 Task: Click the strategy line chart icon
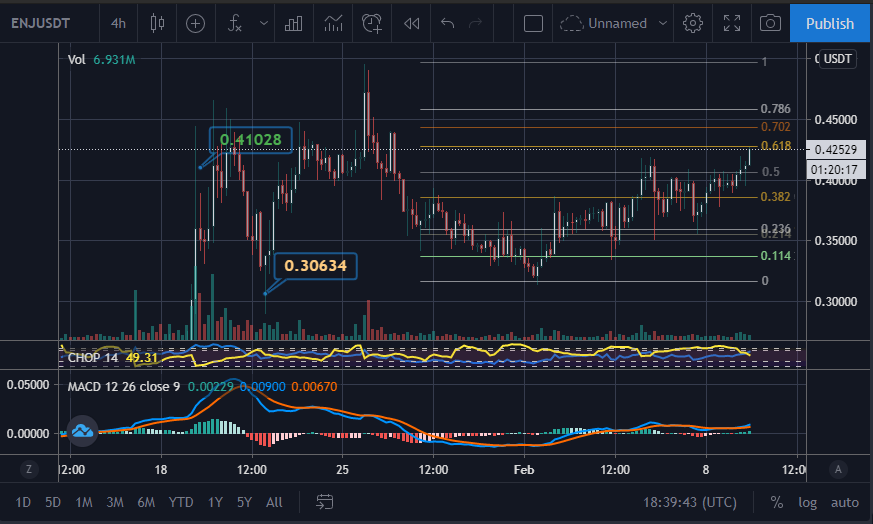point(333,23)
